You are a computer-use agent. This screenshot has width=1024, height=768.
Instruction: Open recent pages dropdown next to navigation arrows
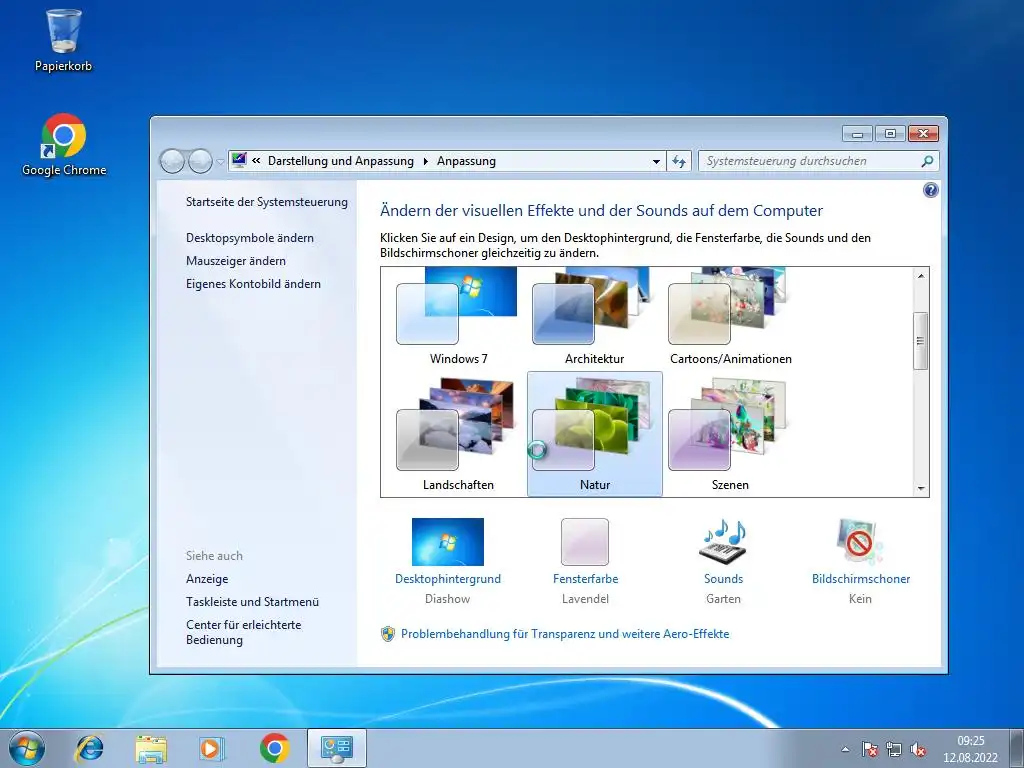[x=220, y=161]
